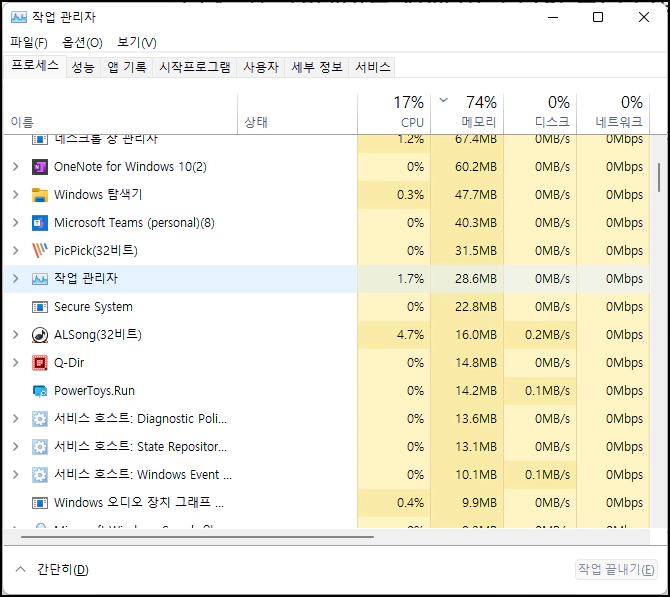This screenshot has height=597, width=670.
Task: Maximize the 작업 관리자 window
Action: pos(598,17)
